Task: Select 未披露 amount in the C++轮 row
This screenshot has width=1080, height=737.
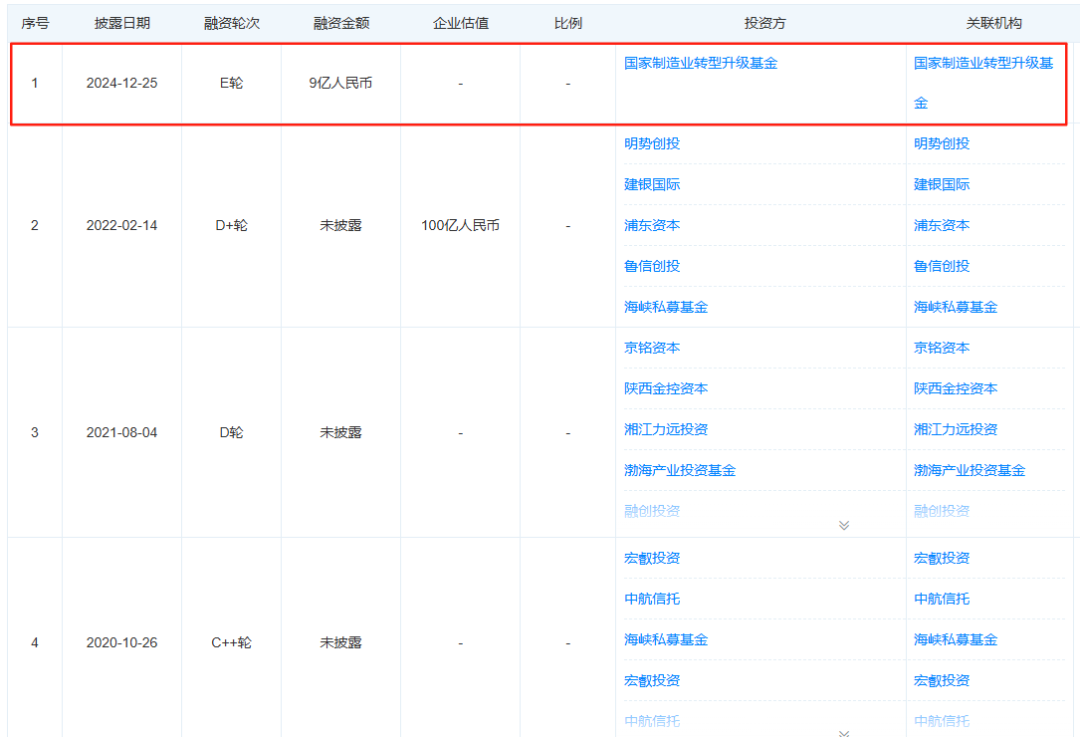Action: pos(341,643)
